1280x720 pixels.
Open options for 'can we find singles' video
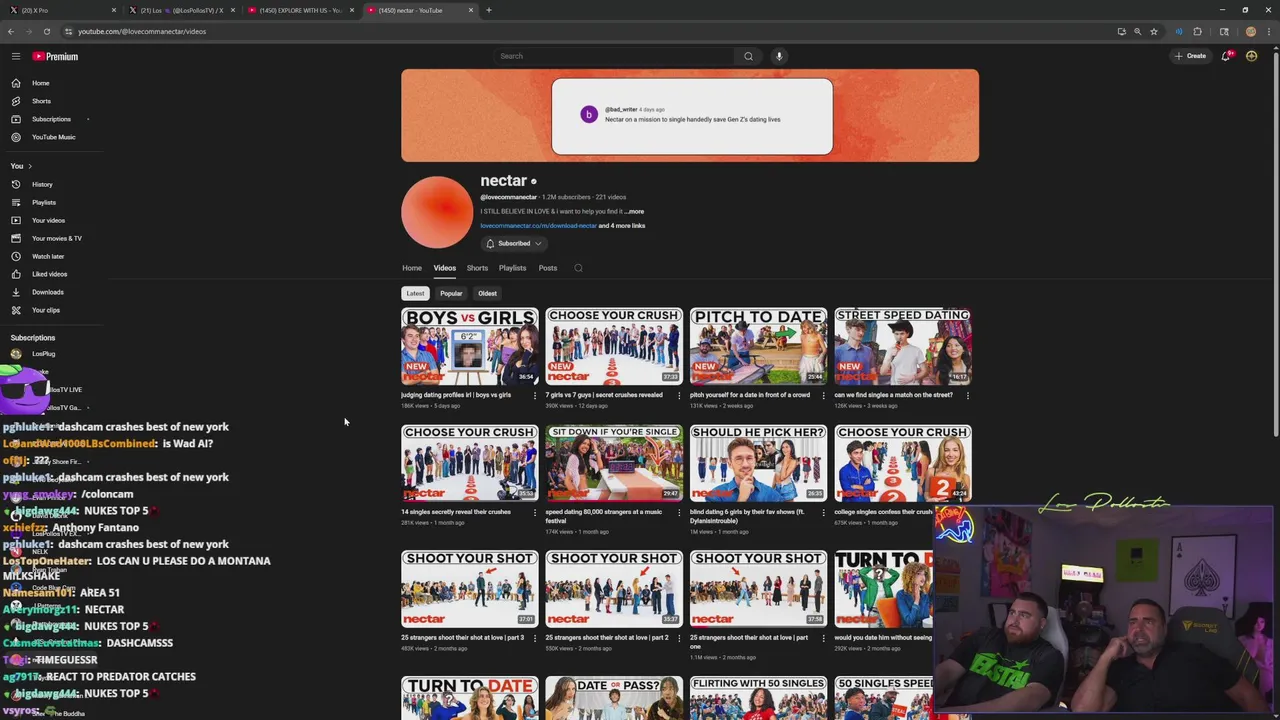(967, 395)
